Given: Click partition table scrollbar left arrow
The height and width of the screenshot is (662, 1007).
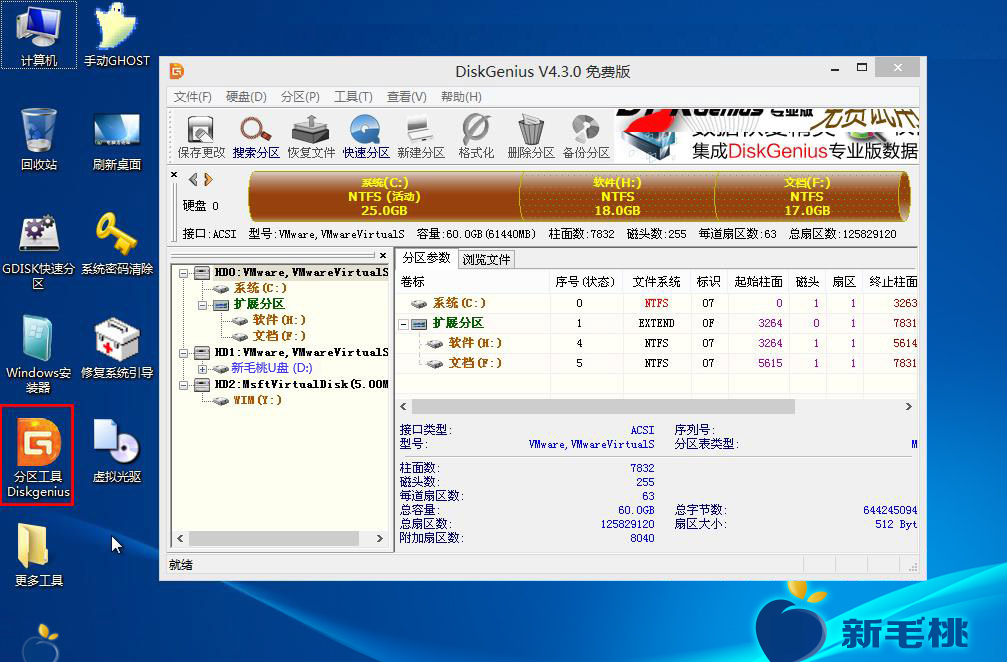Looking at the screenshot, I should 403,406.
